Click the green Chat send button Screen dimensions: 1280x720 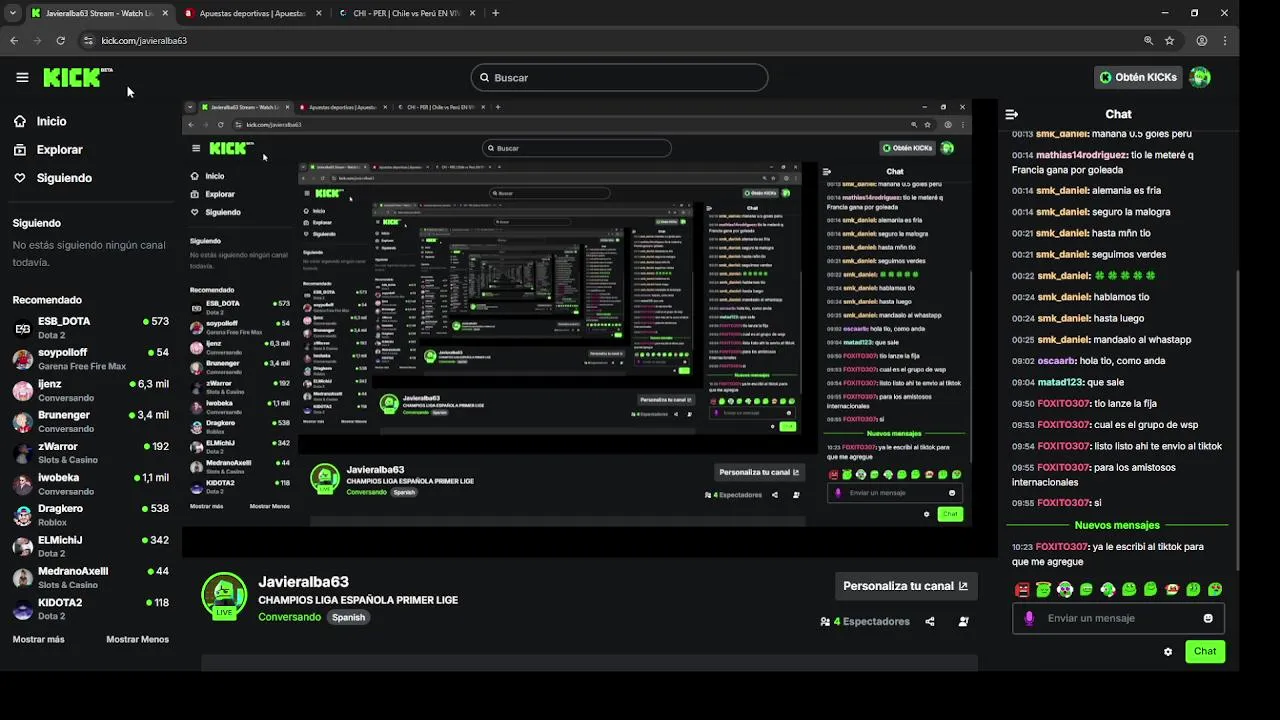coord(1205,651)
